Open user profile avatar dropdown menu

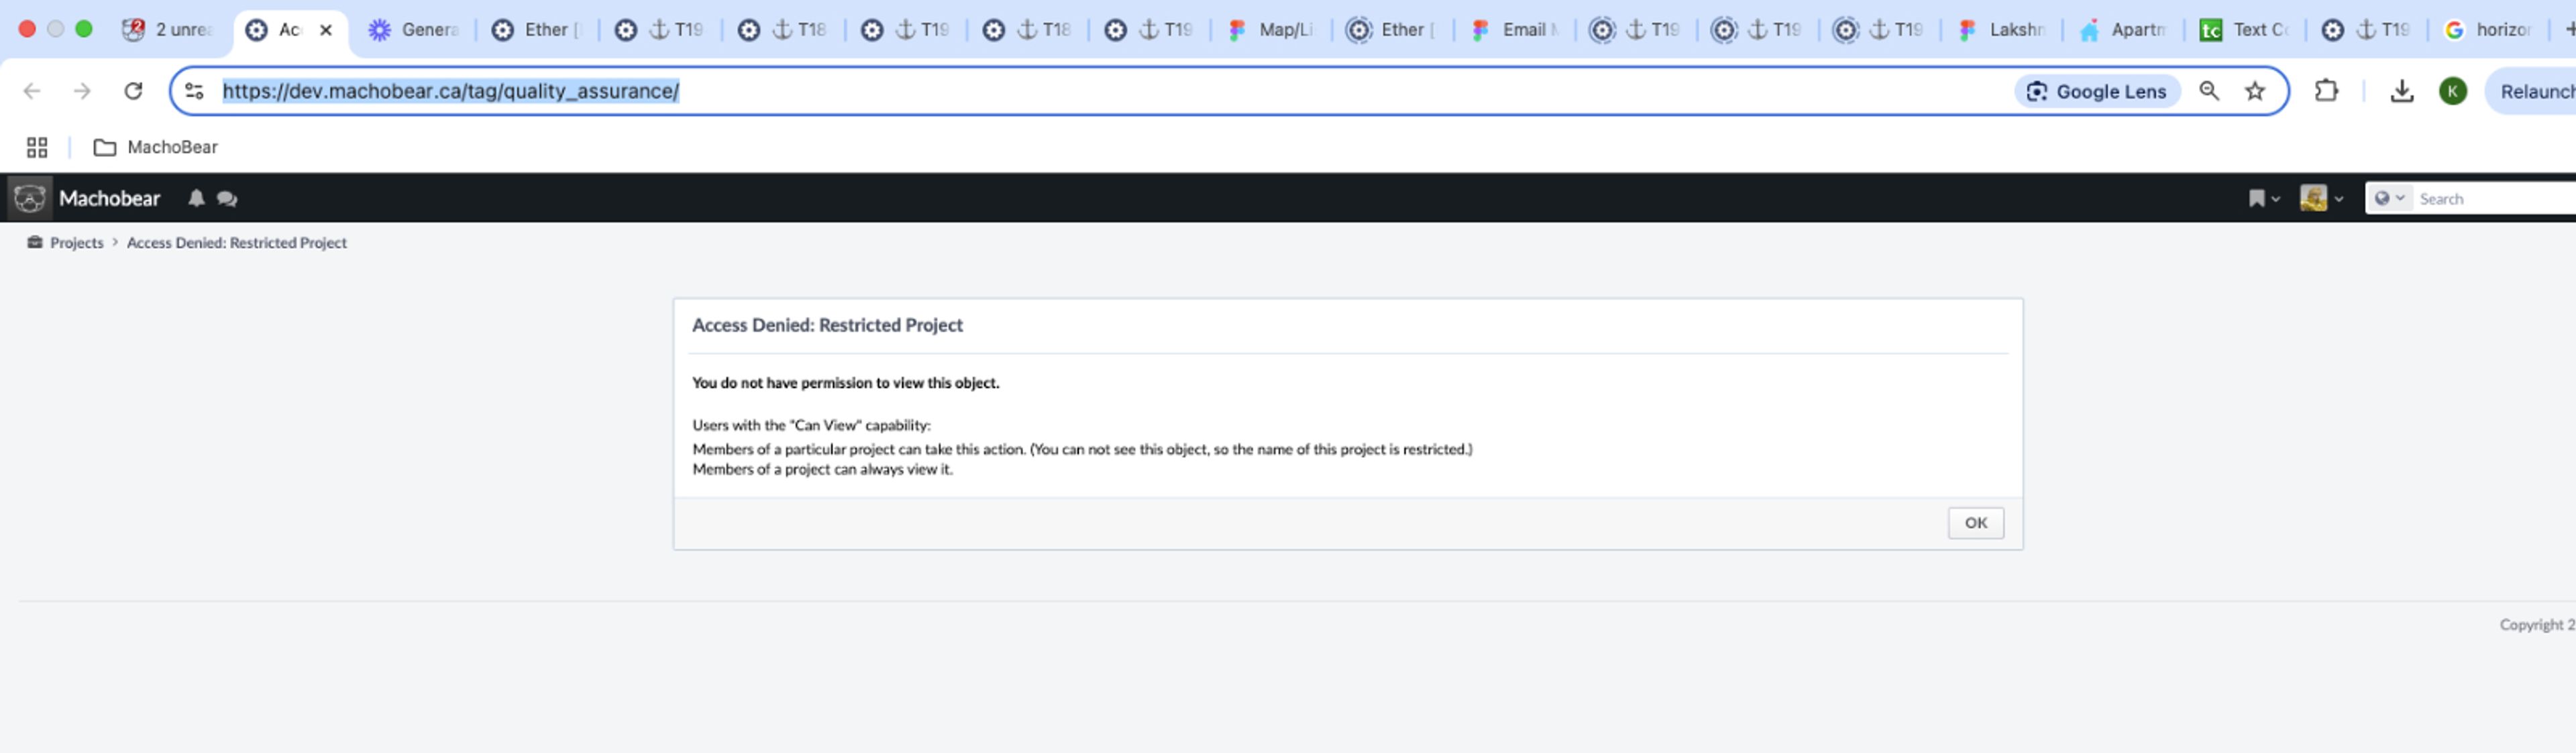tap(2321, 198)
